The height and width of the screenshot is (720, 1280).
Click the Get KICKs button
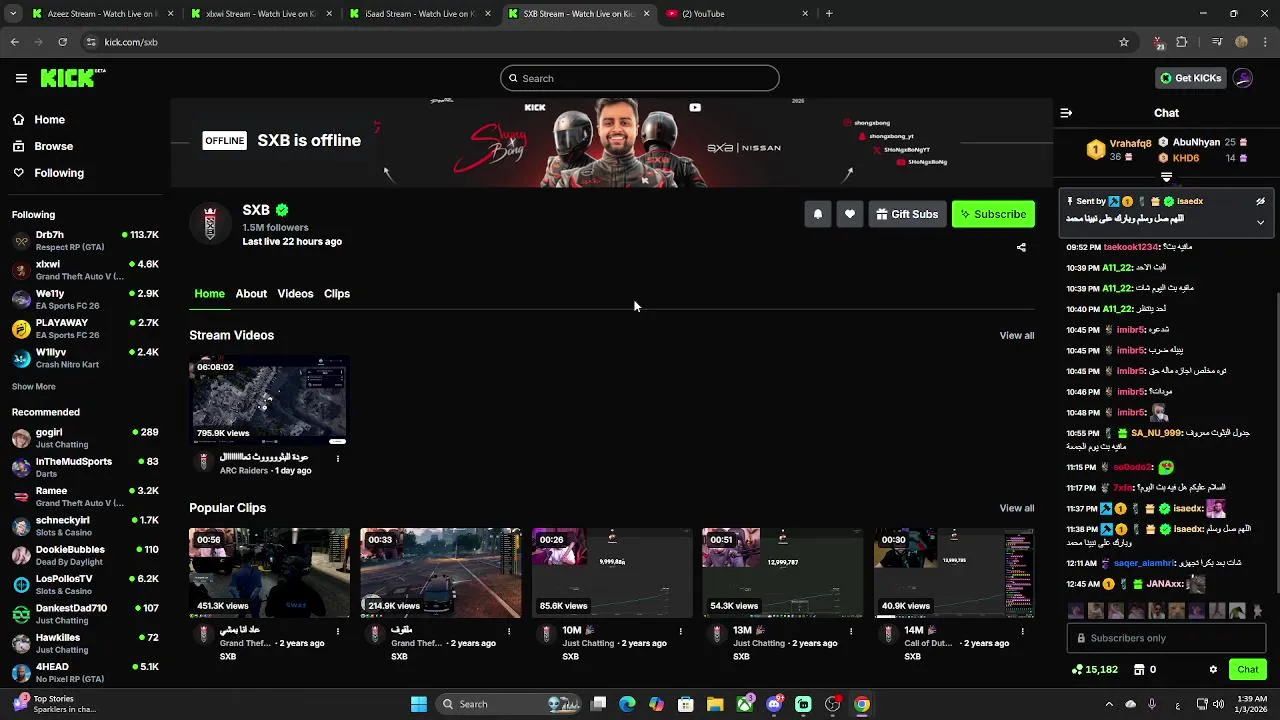click(1190, 78)
